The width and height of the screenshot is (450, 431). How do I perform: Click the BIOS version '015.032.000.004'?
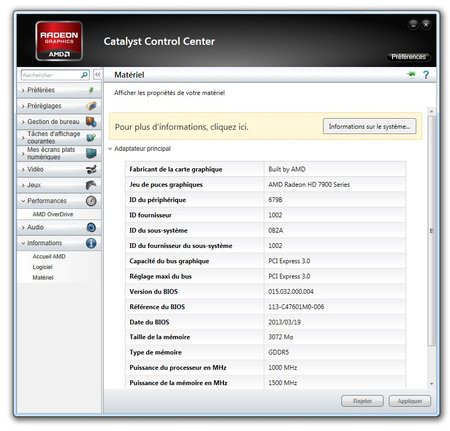pos(291,292)
